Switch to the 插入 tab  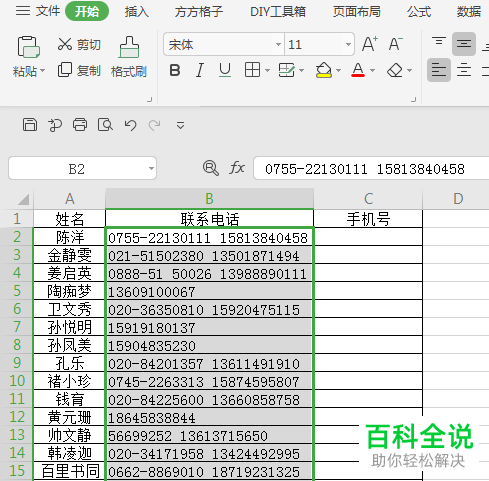click(137, 12)
